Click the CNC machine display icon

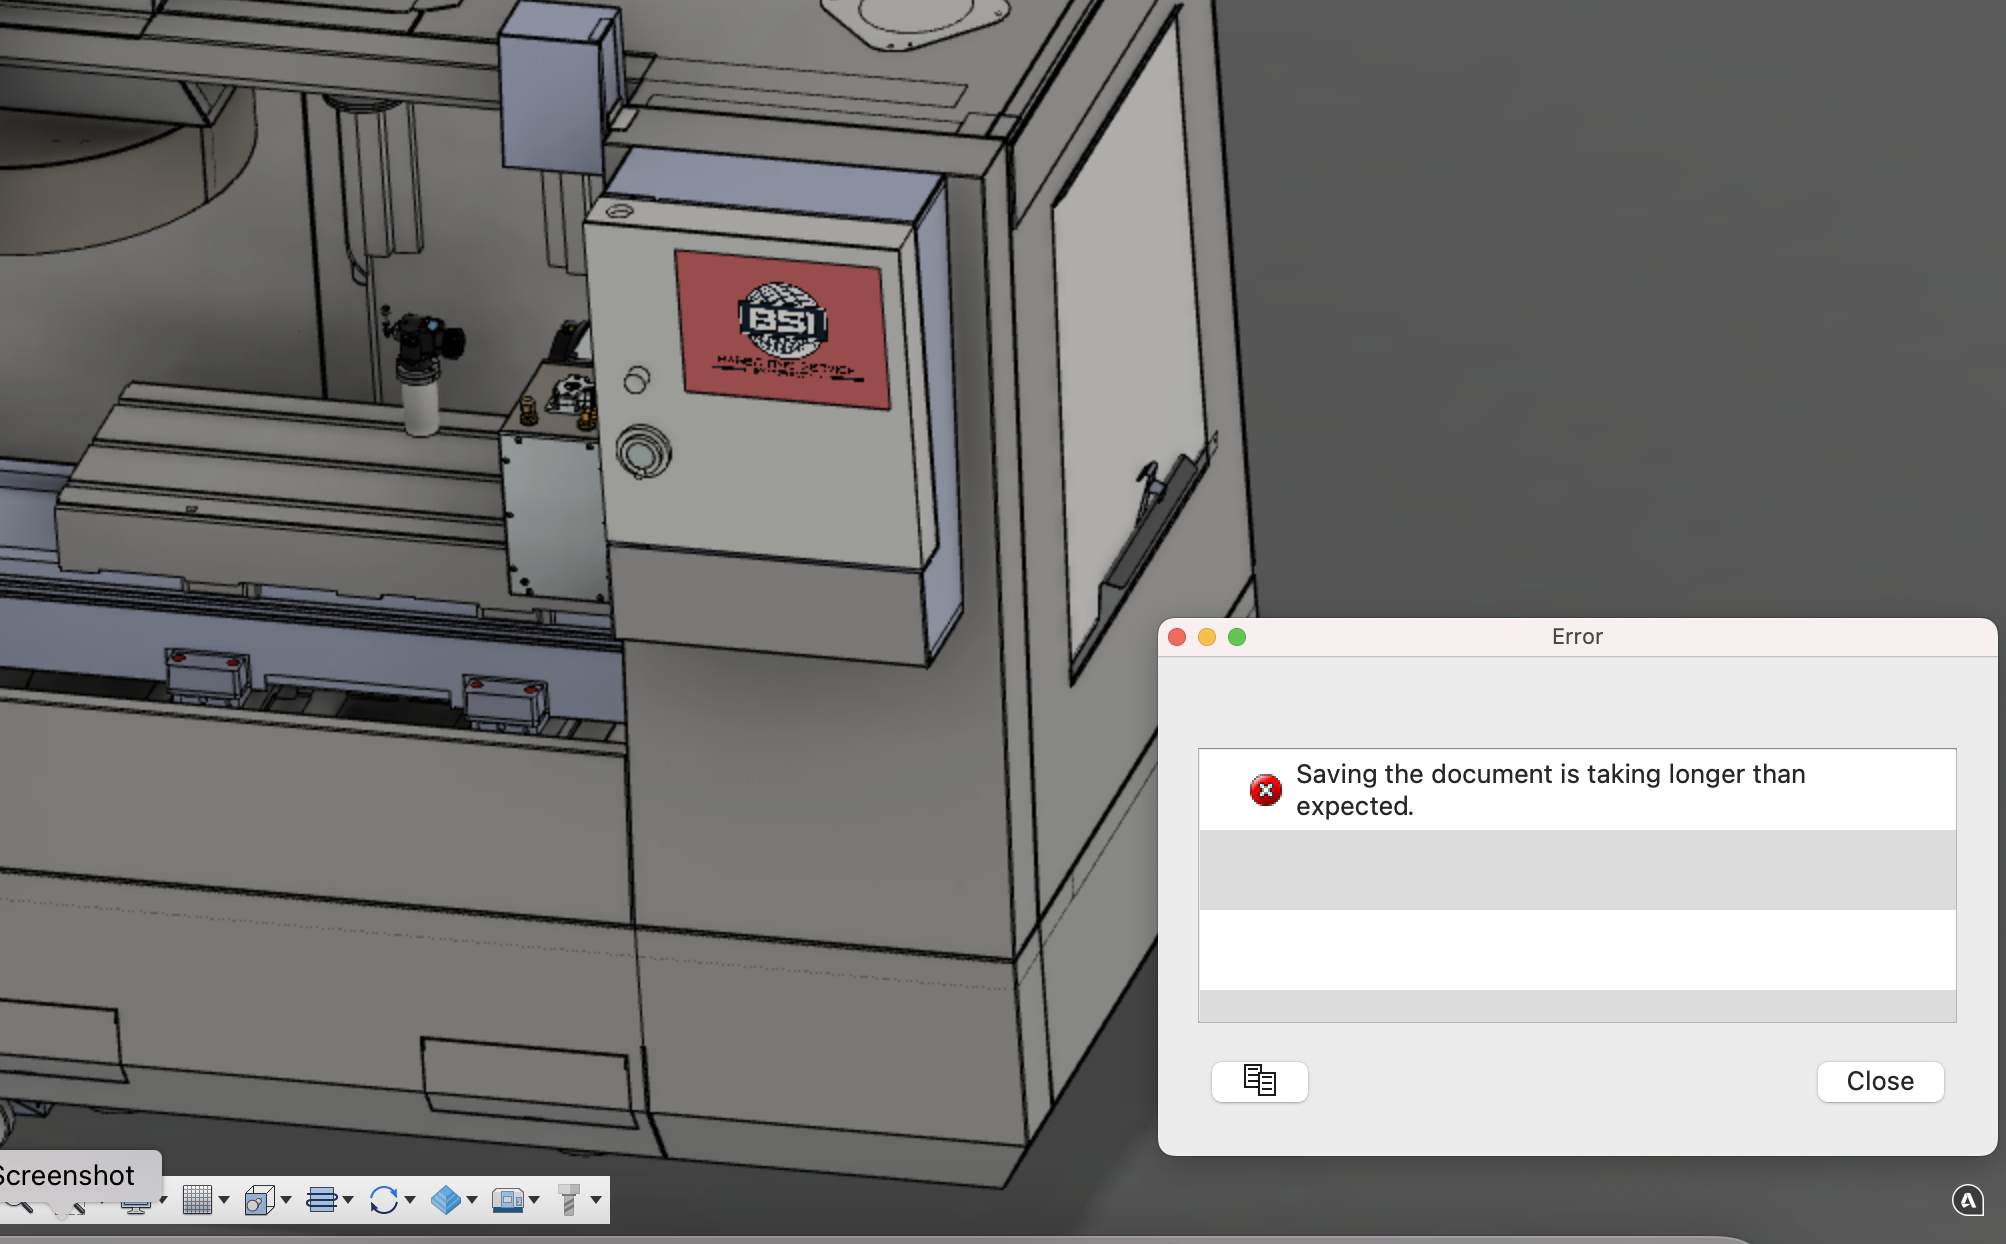[507, 1199]
